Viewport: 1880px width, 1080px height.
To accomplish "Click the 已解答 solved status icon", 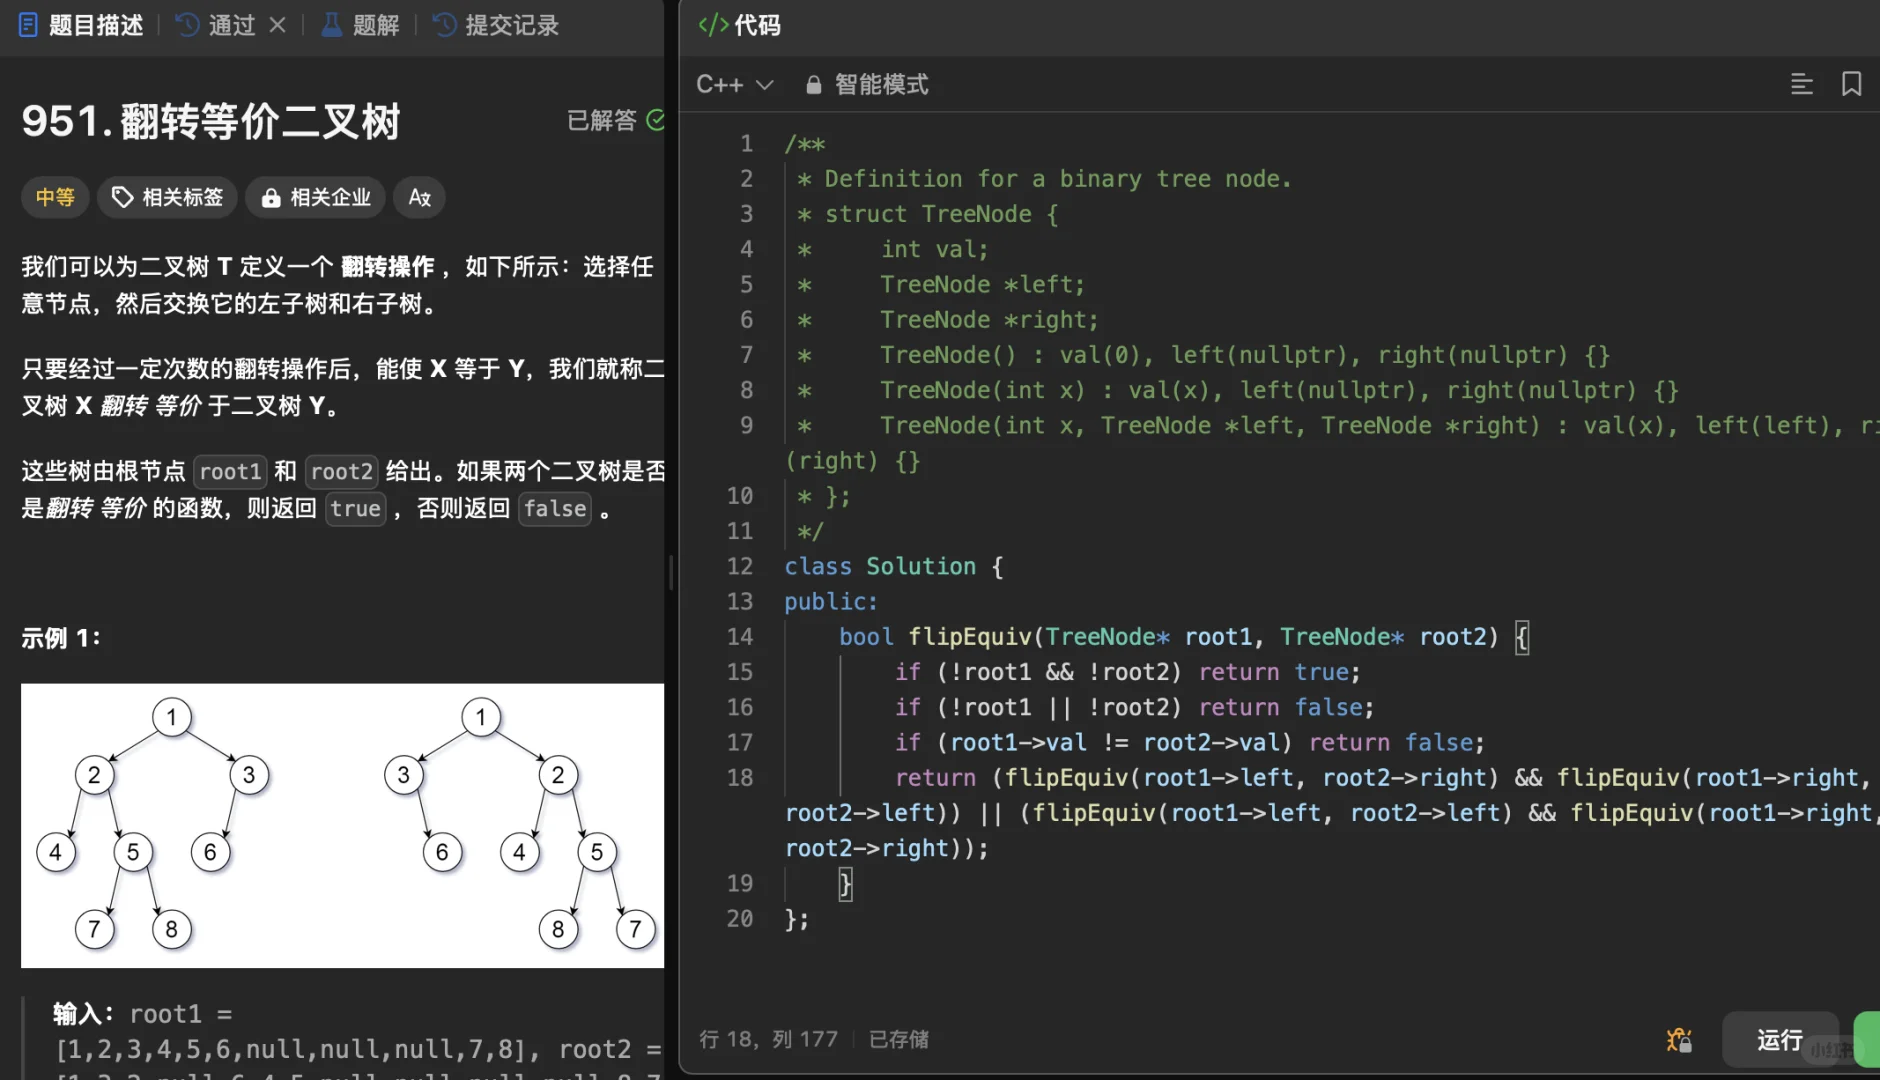I will [x=655, y=120].
